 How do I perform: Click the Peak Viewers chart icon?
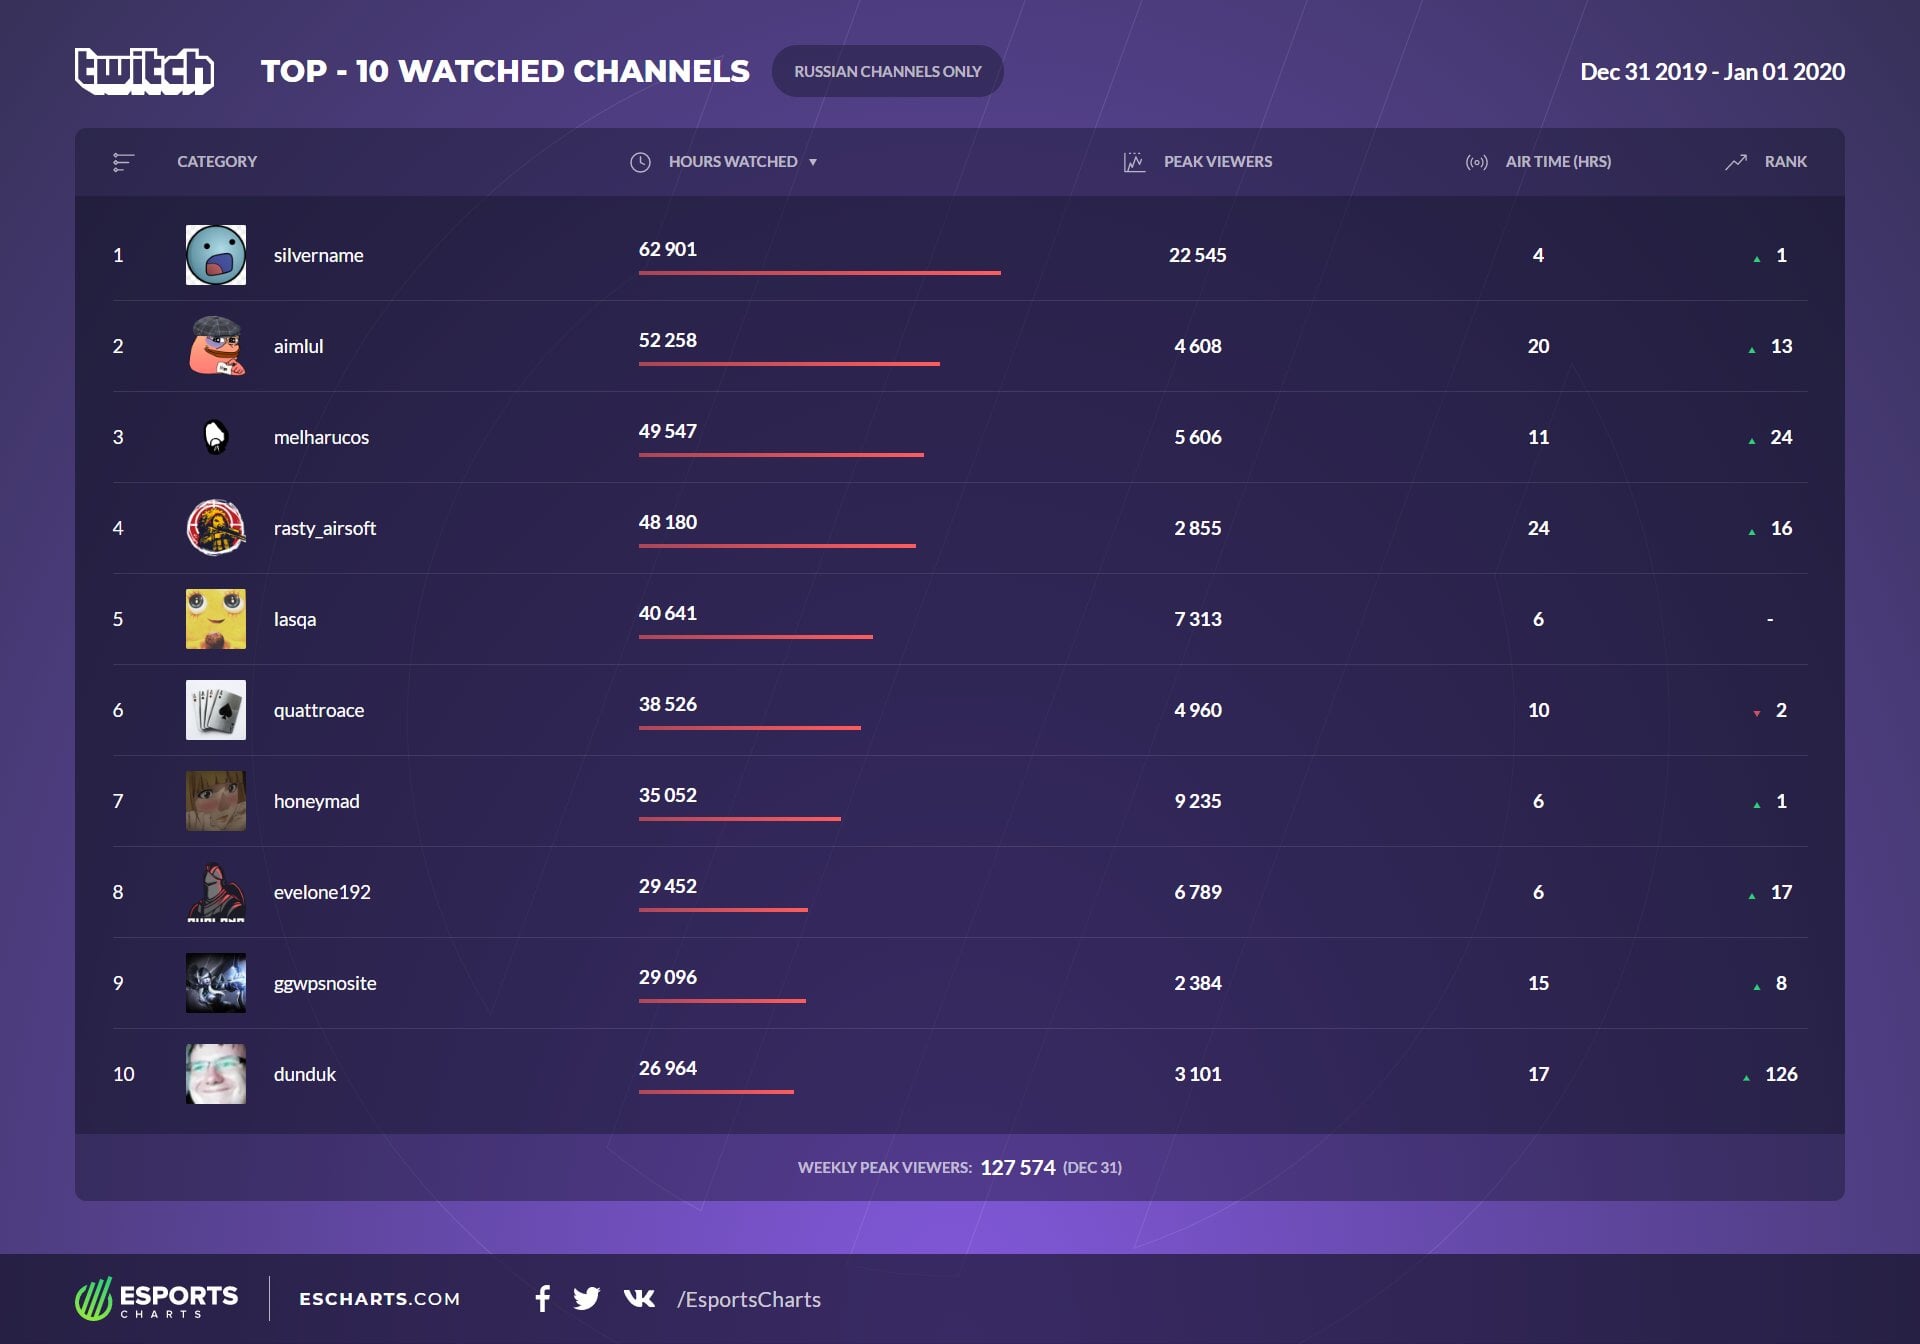(1133, 162)
